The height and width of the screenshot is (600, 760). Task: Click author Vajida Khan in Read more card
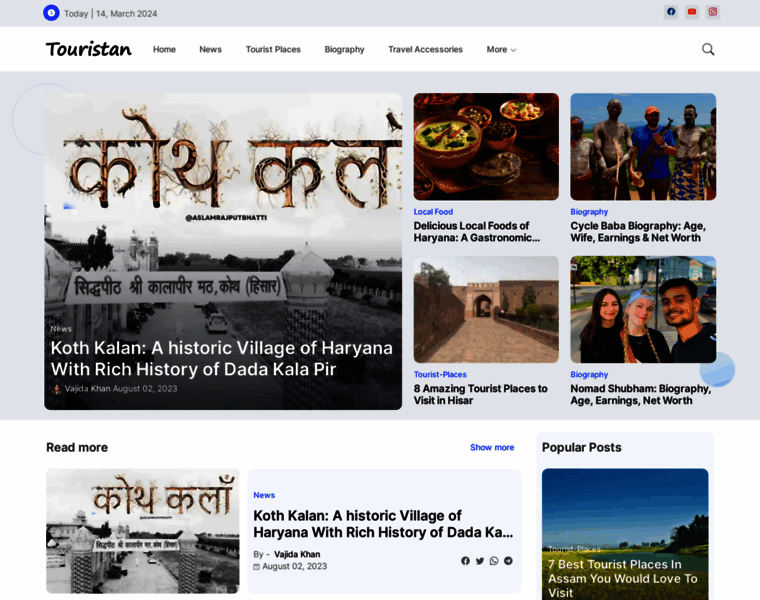coord(297,554)
